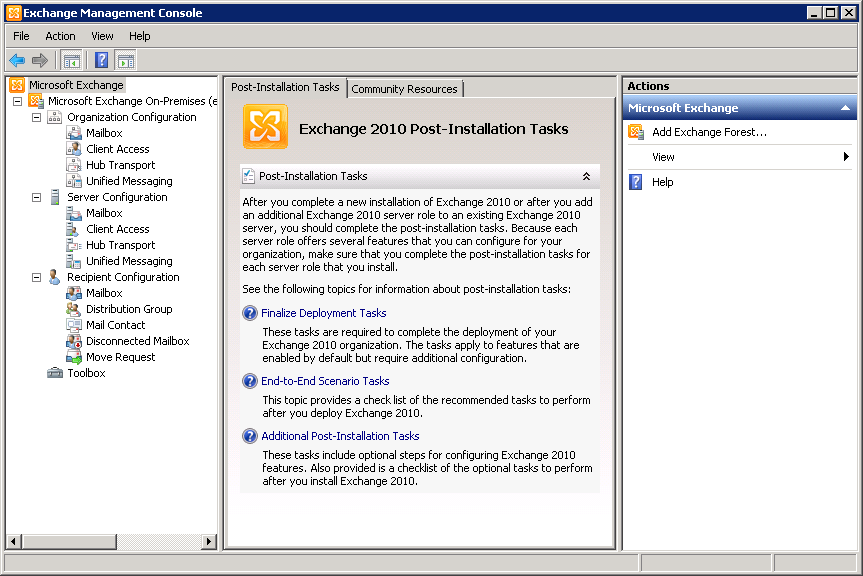The width and height of the screenshot is (863, 576).
Task: Click the Recipient Configuration person icon
Action: [x=54, y=277]
